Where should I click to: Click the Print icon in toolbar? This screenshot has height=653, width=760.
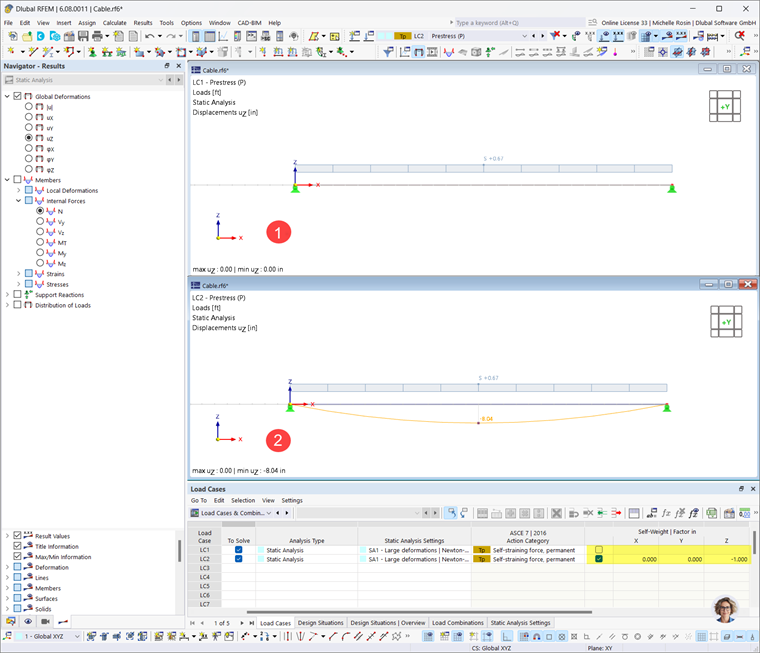[97, 36]
